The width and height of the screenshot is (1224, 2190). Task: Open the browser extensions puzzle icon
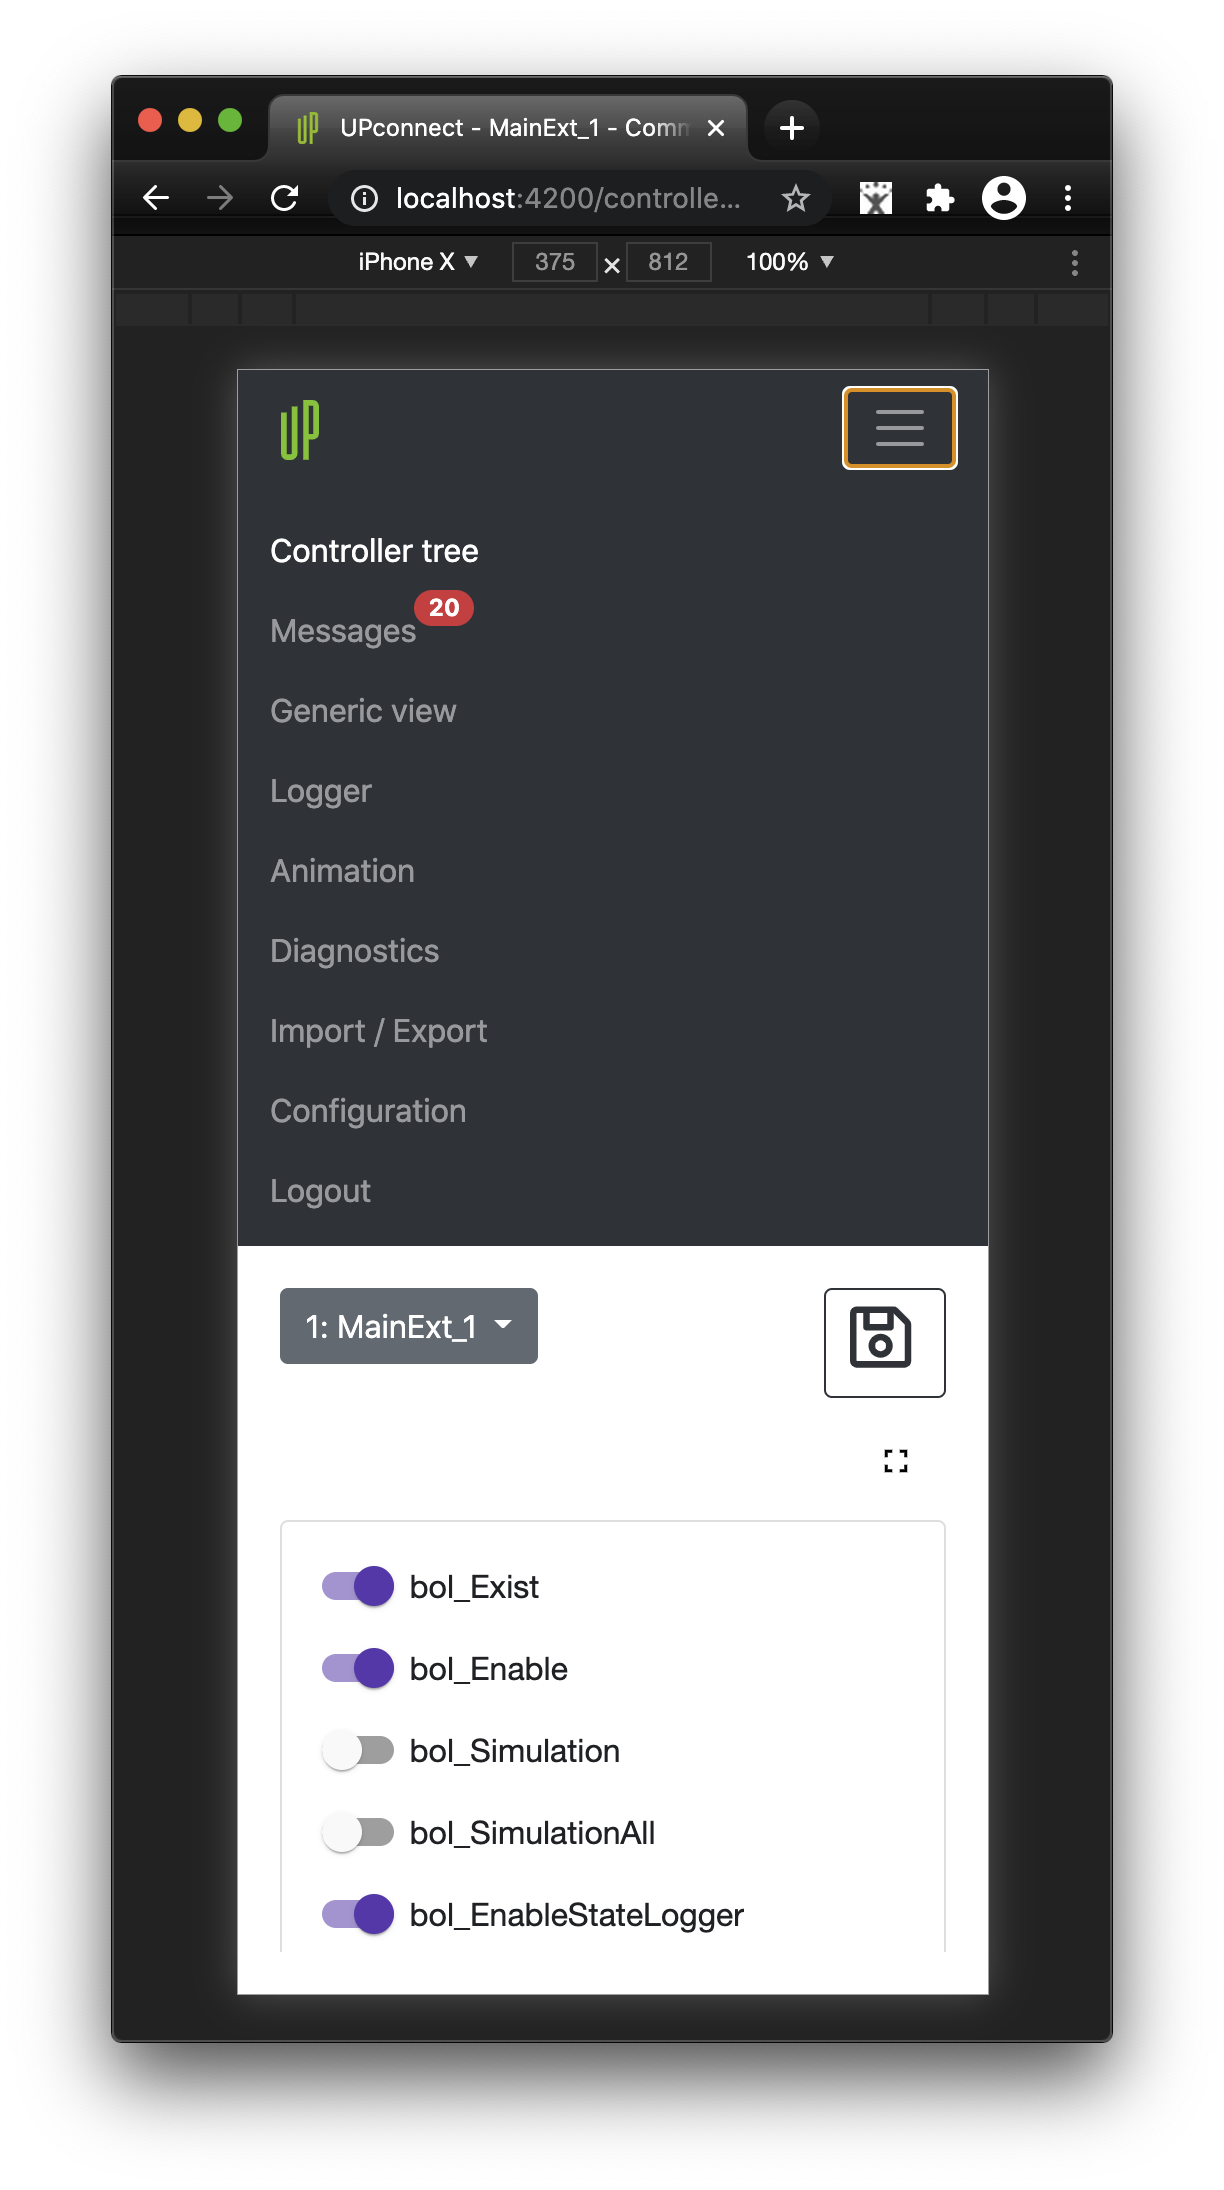(x=939, y=198)
